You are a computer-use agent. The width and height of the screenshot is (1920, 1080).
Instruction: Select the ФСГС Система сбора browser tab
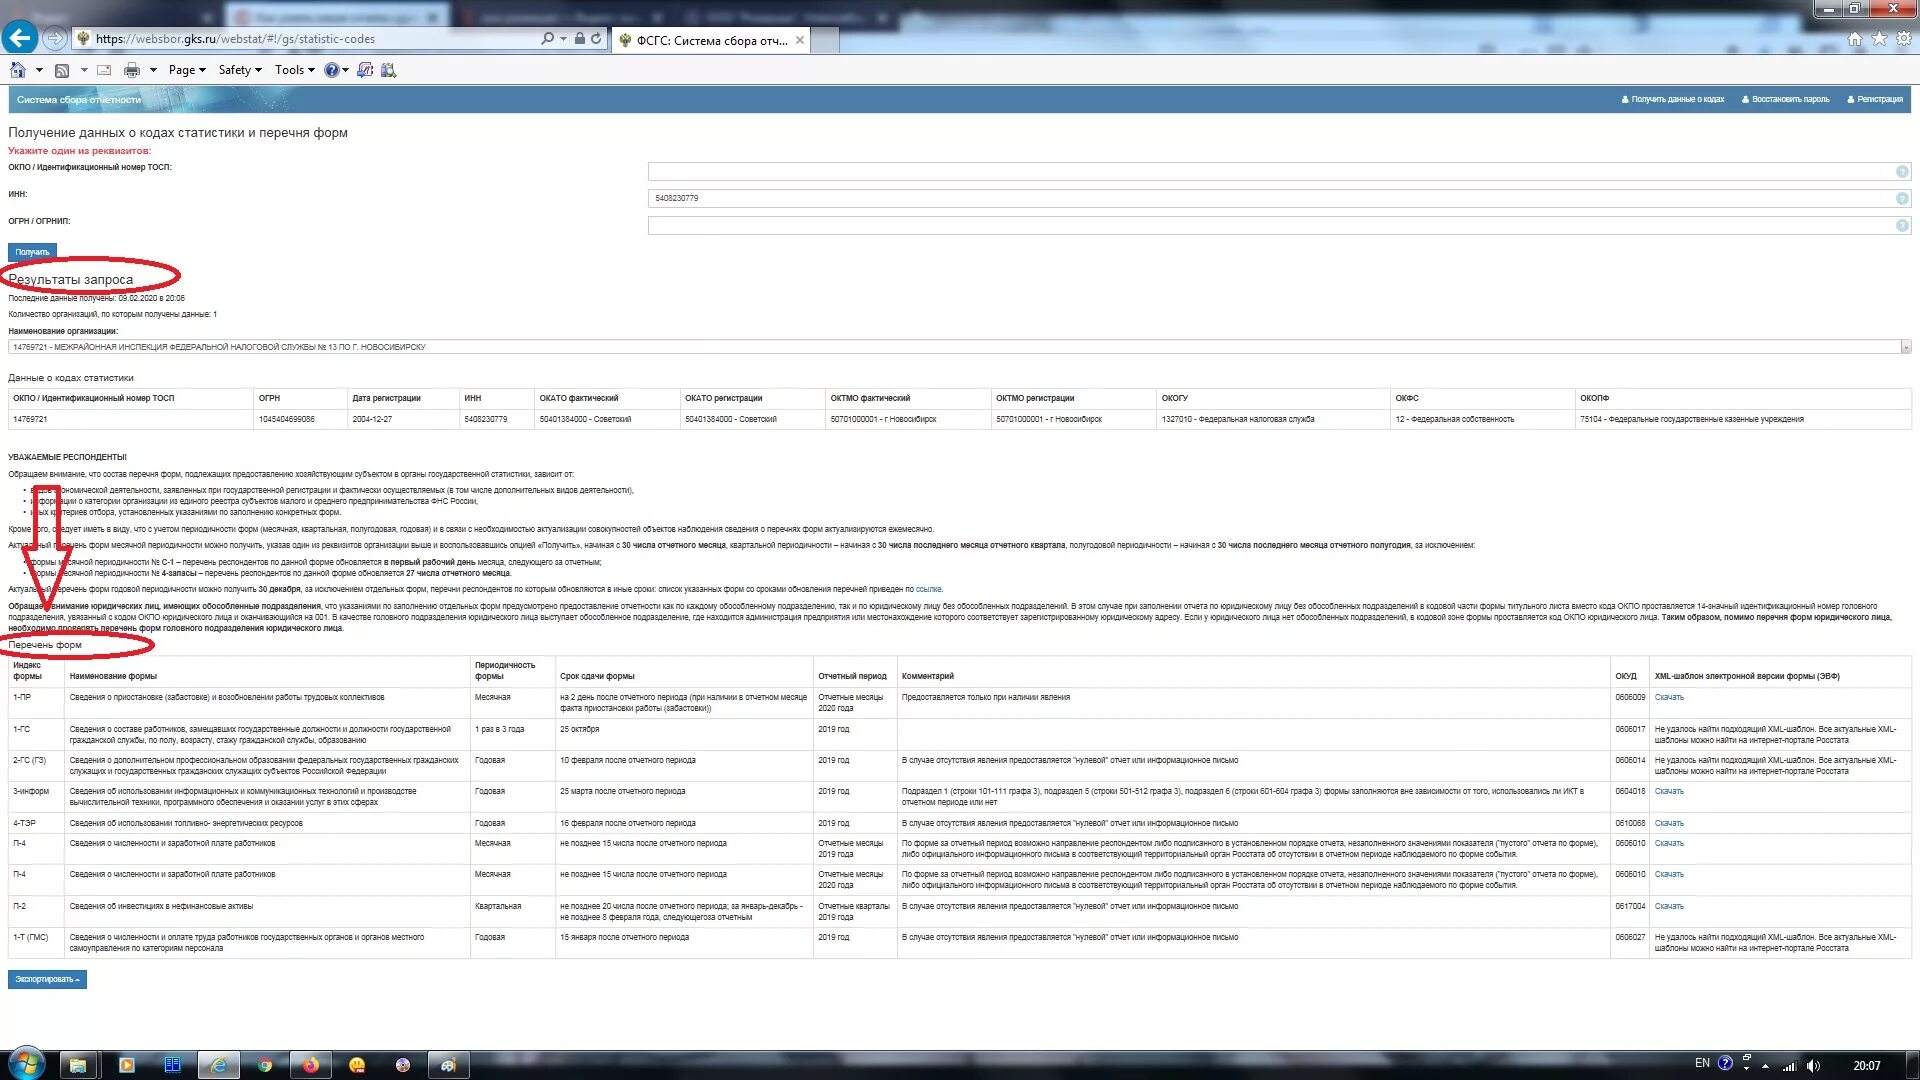(712, 40)
